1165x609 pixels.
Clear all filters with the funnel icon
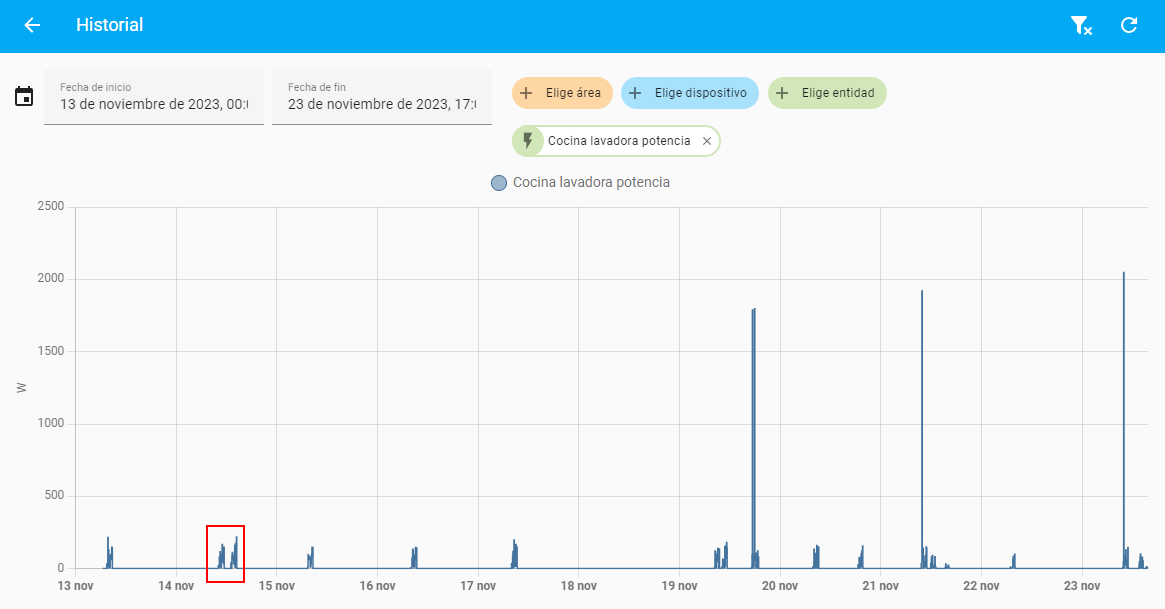[x=1080, y=25]
